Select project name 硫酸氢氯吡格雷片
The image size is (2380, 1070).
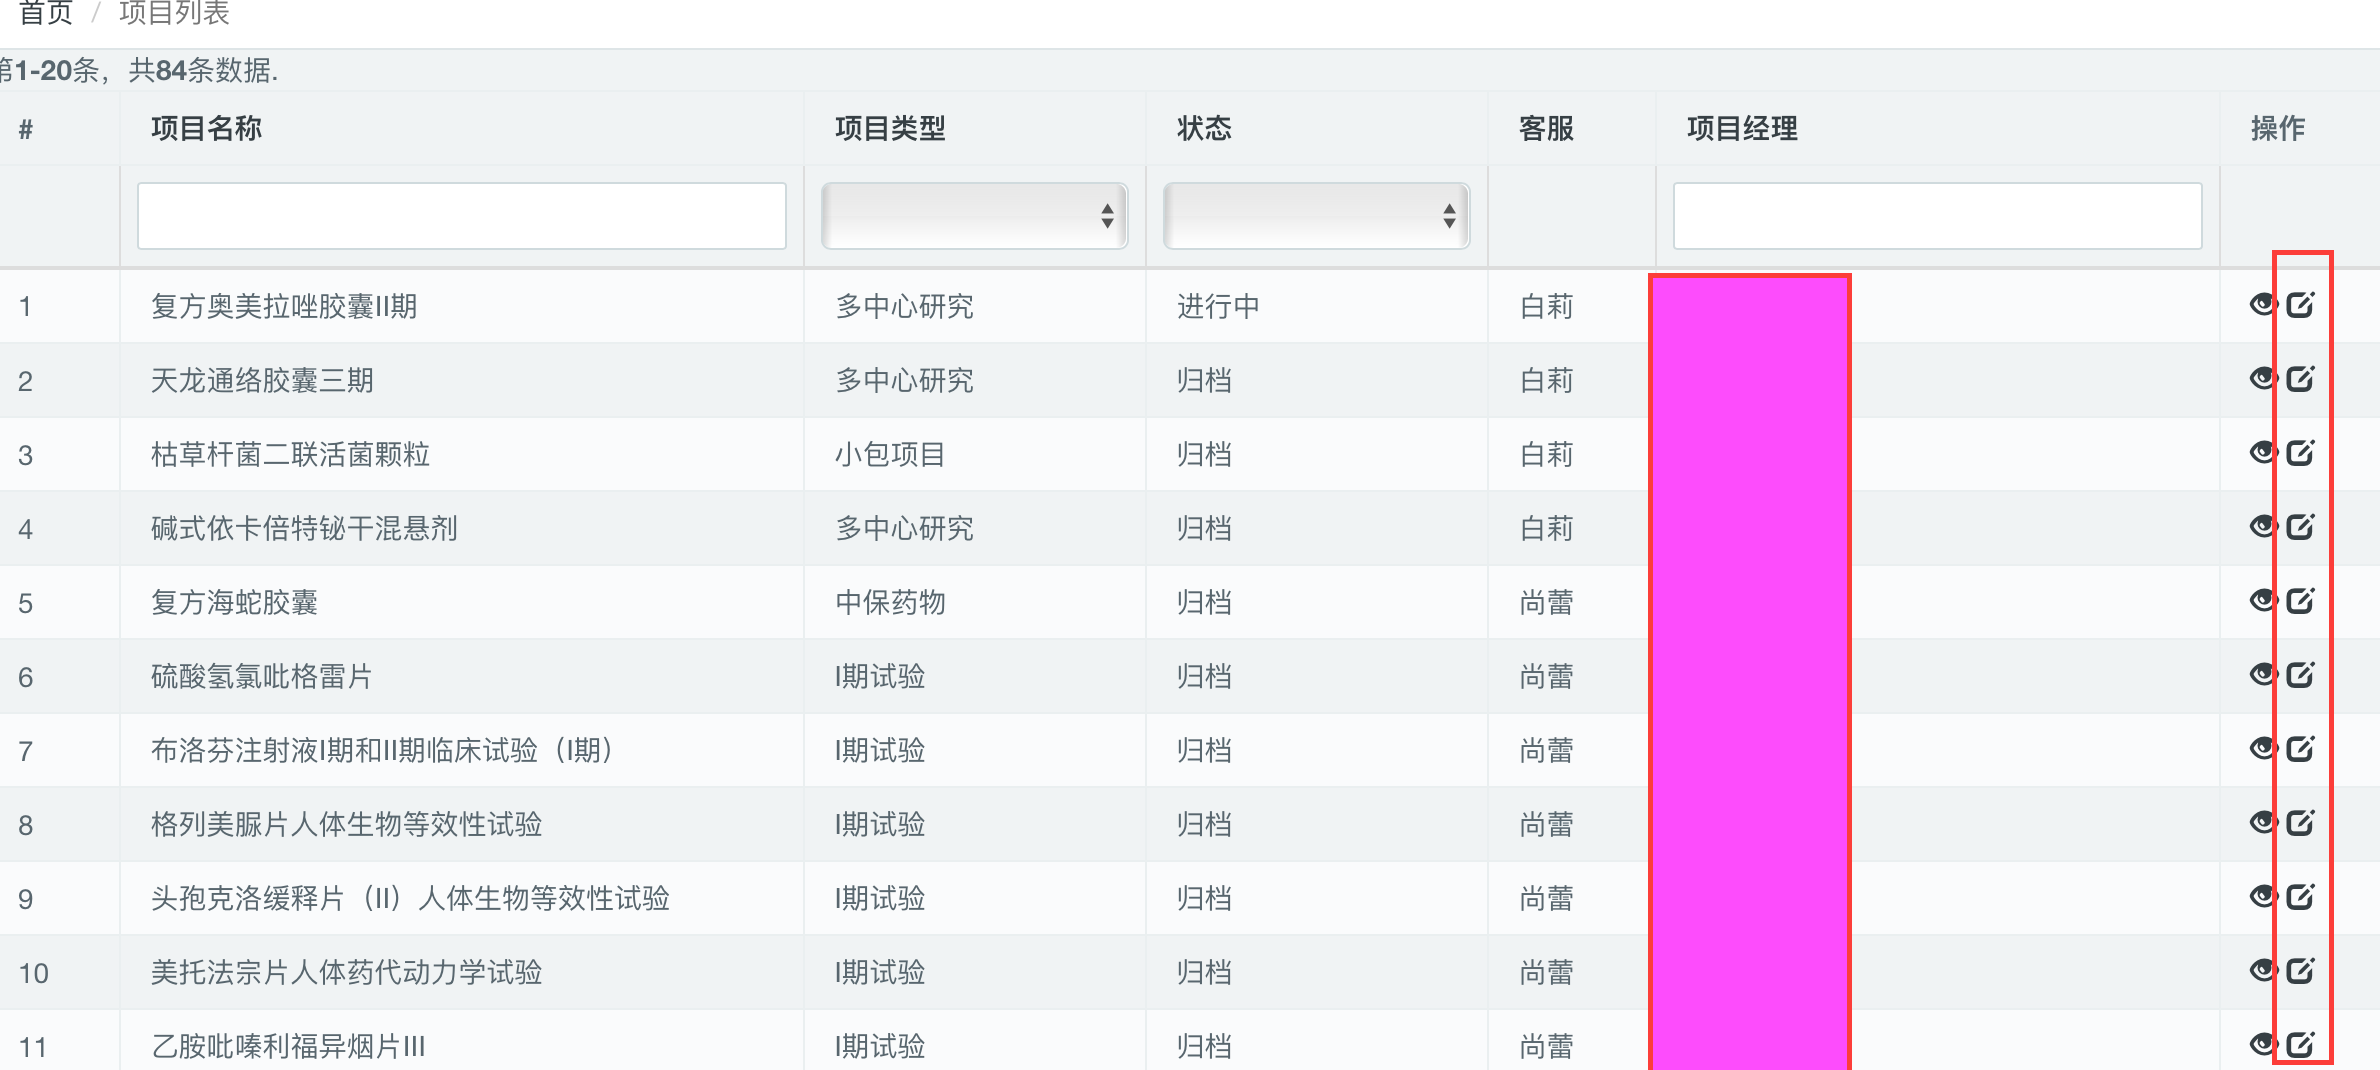tap(261, 676)
